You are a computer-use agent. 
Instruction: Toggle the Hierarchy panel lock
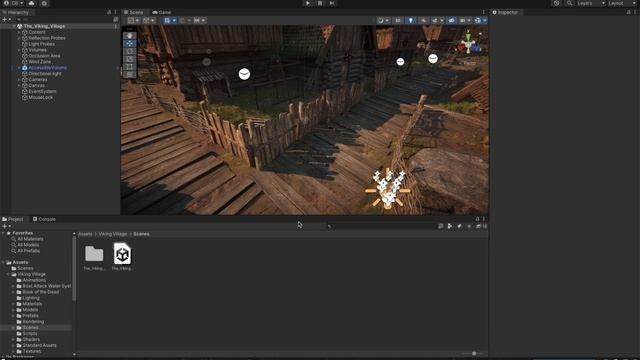pyautogui.click(x=109, y=12)
